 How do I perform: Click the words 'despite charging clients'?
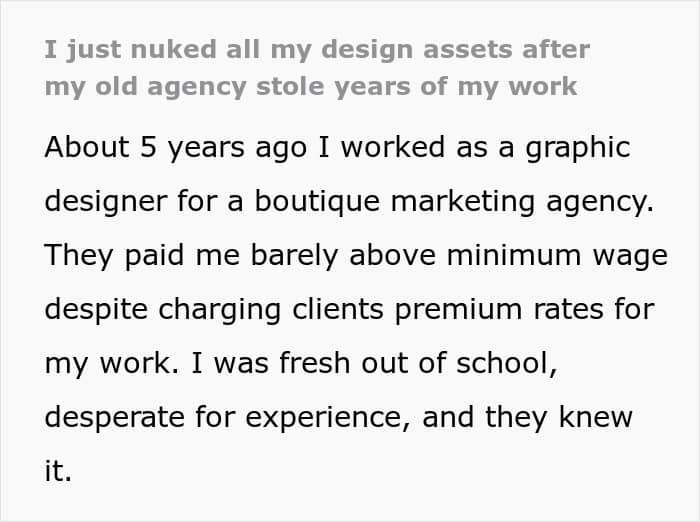[214, 310]
